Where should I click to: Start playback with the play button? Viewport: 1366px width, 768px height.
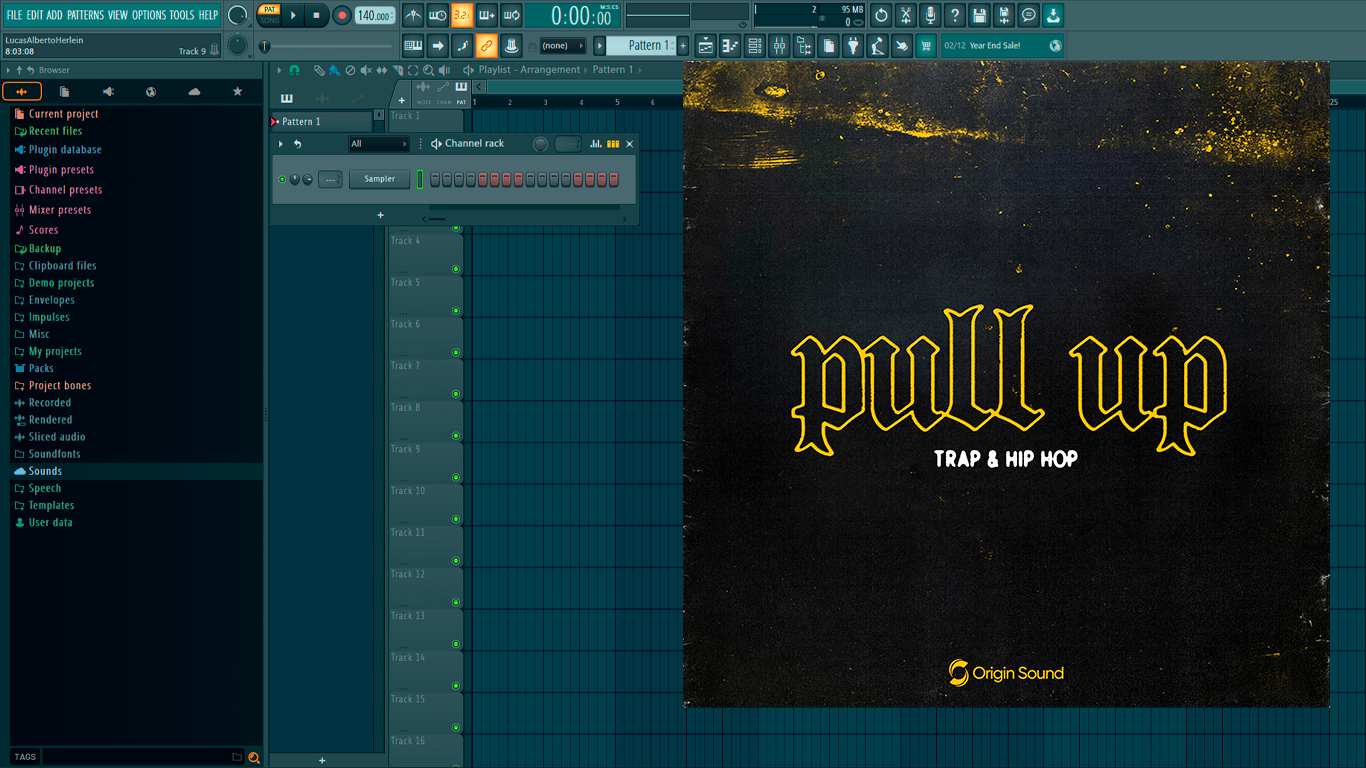point(293,15)
